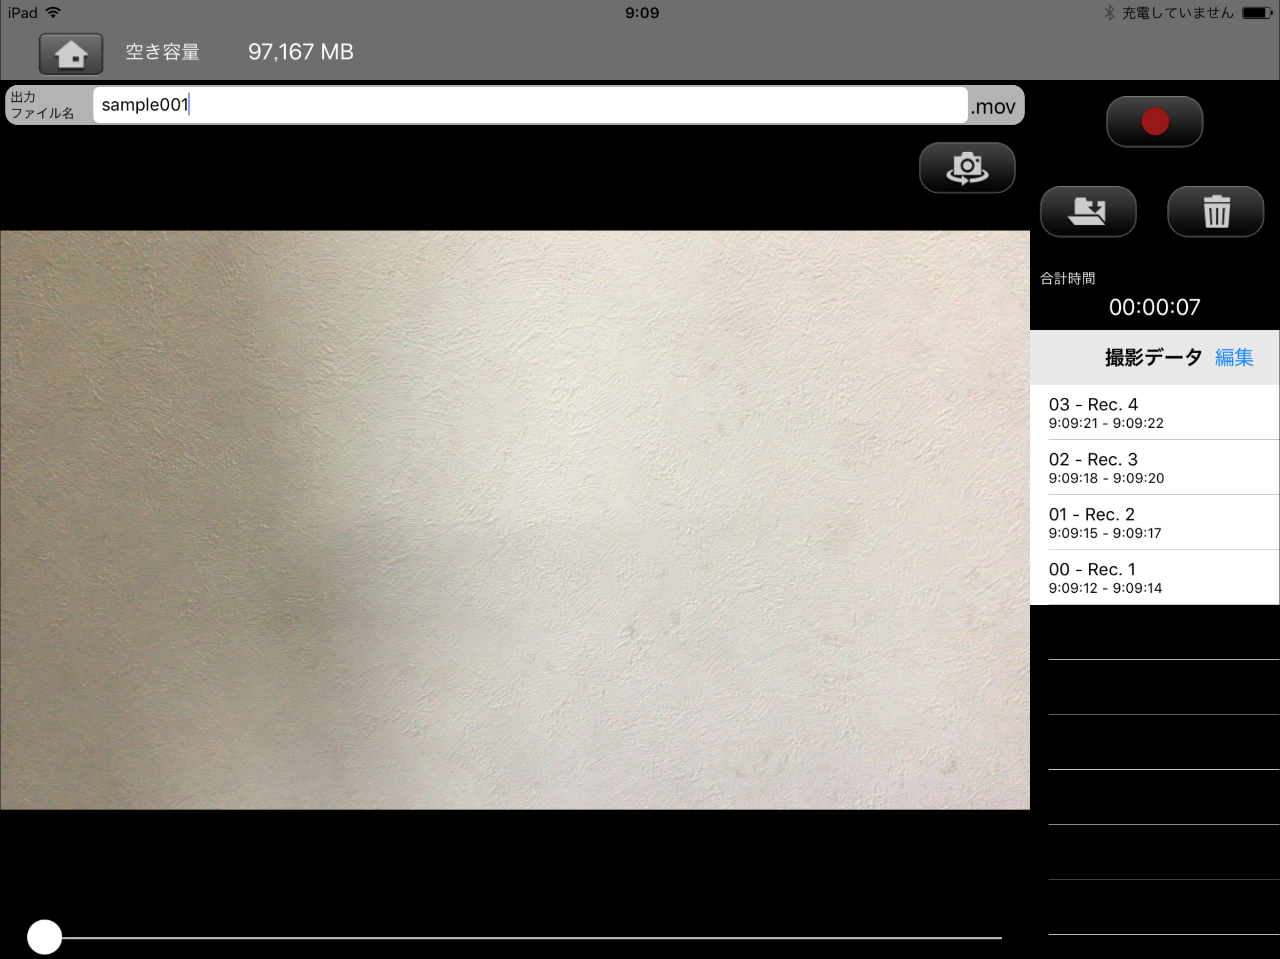The image size is (1280, 959).
Task: Save clips using the folder import icon
Action: [x=1088, y=212]
